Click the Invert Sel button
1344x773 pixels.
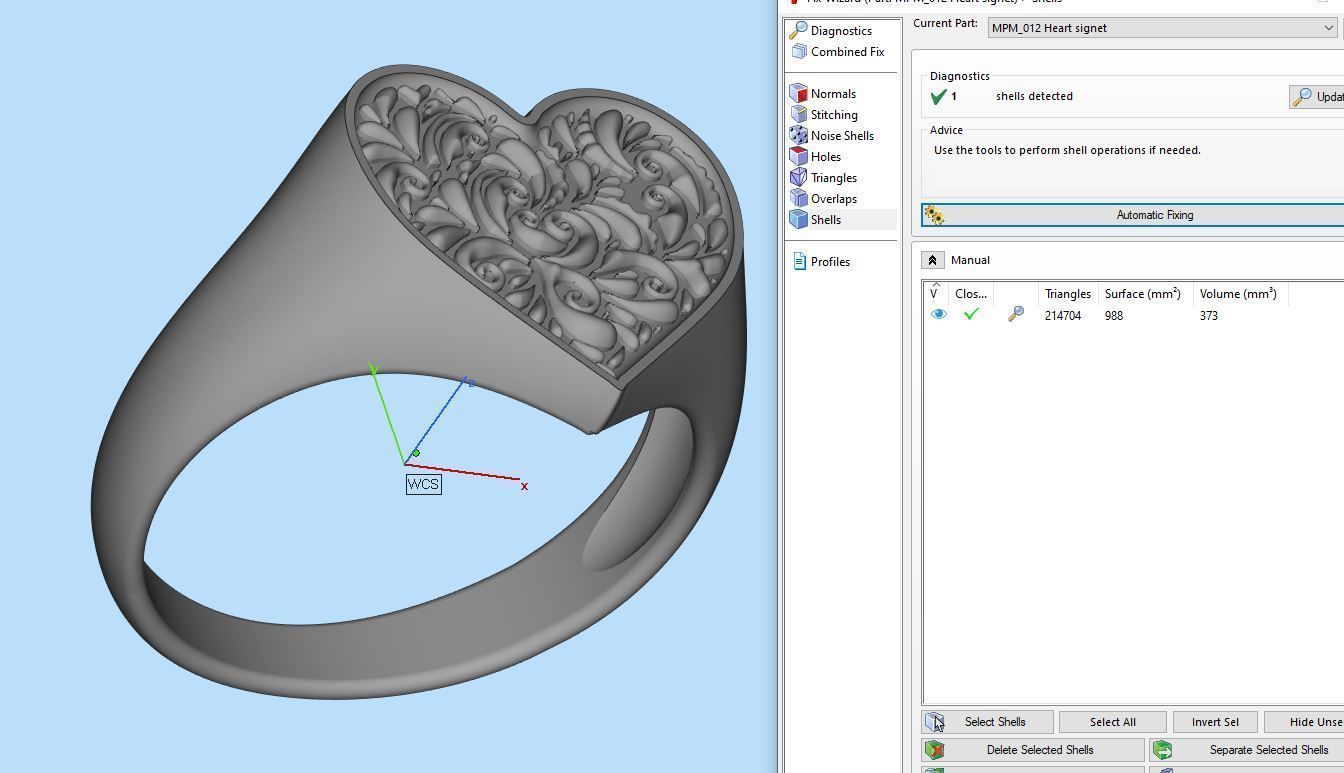pyautogui.click(x=1215, y=722)
